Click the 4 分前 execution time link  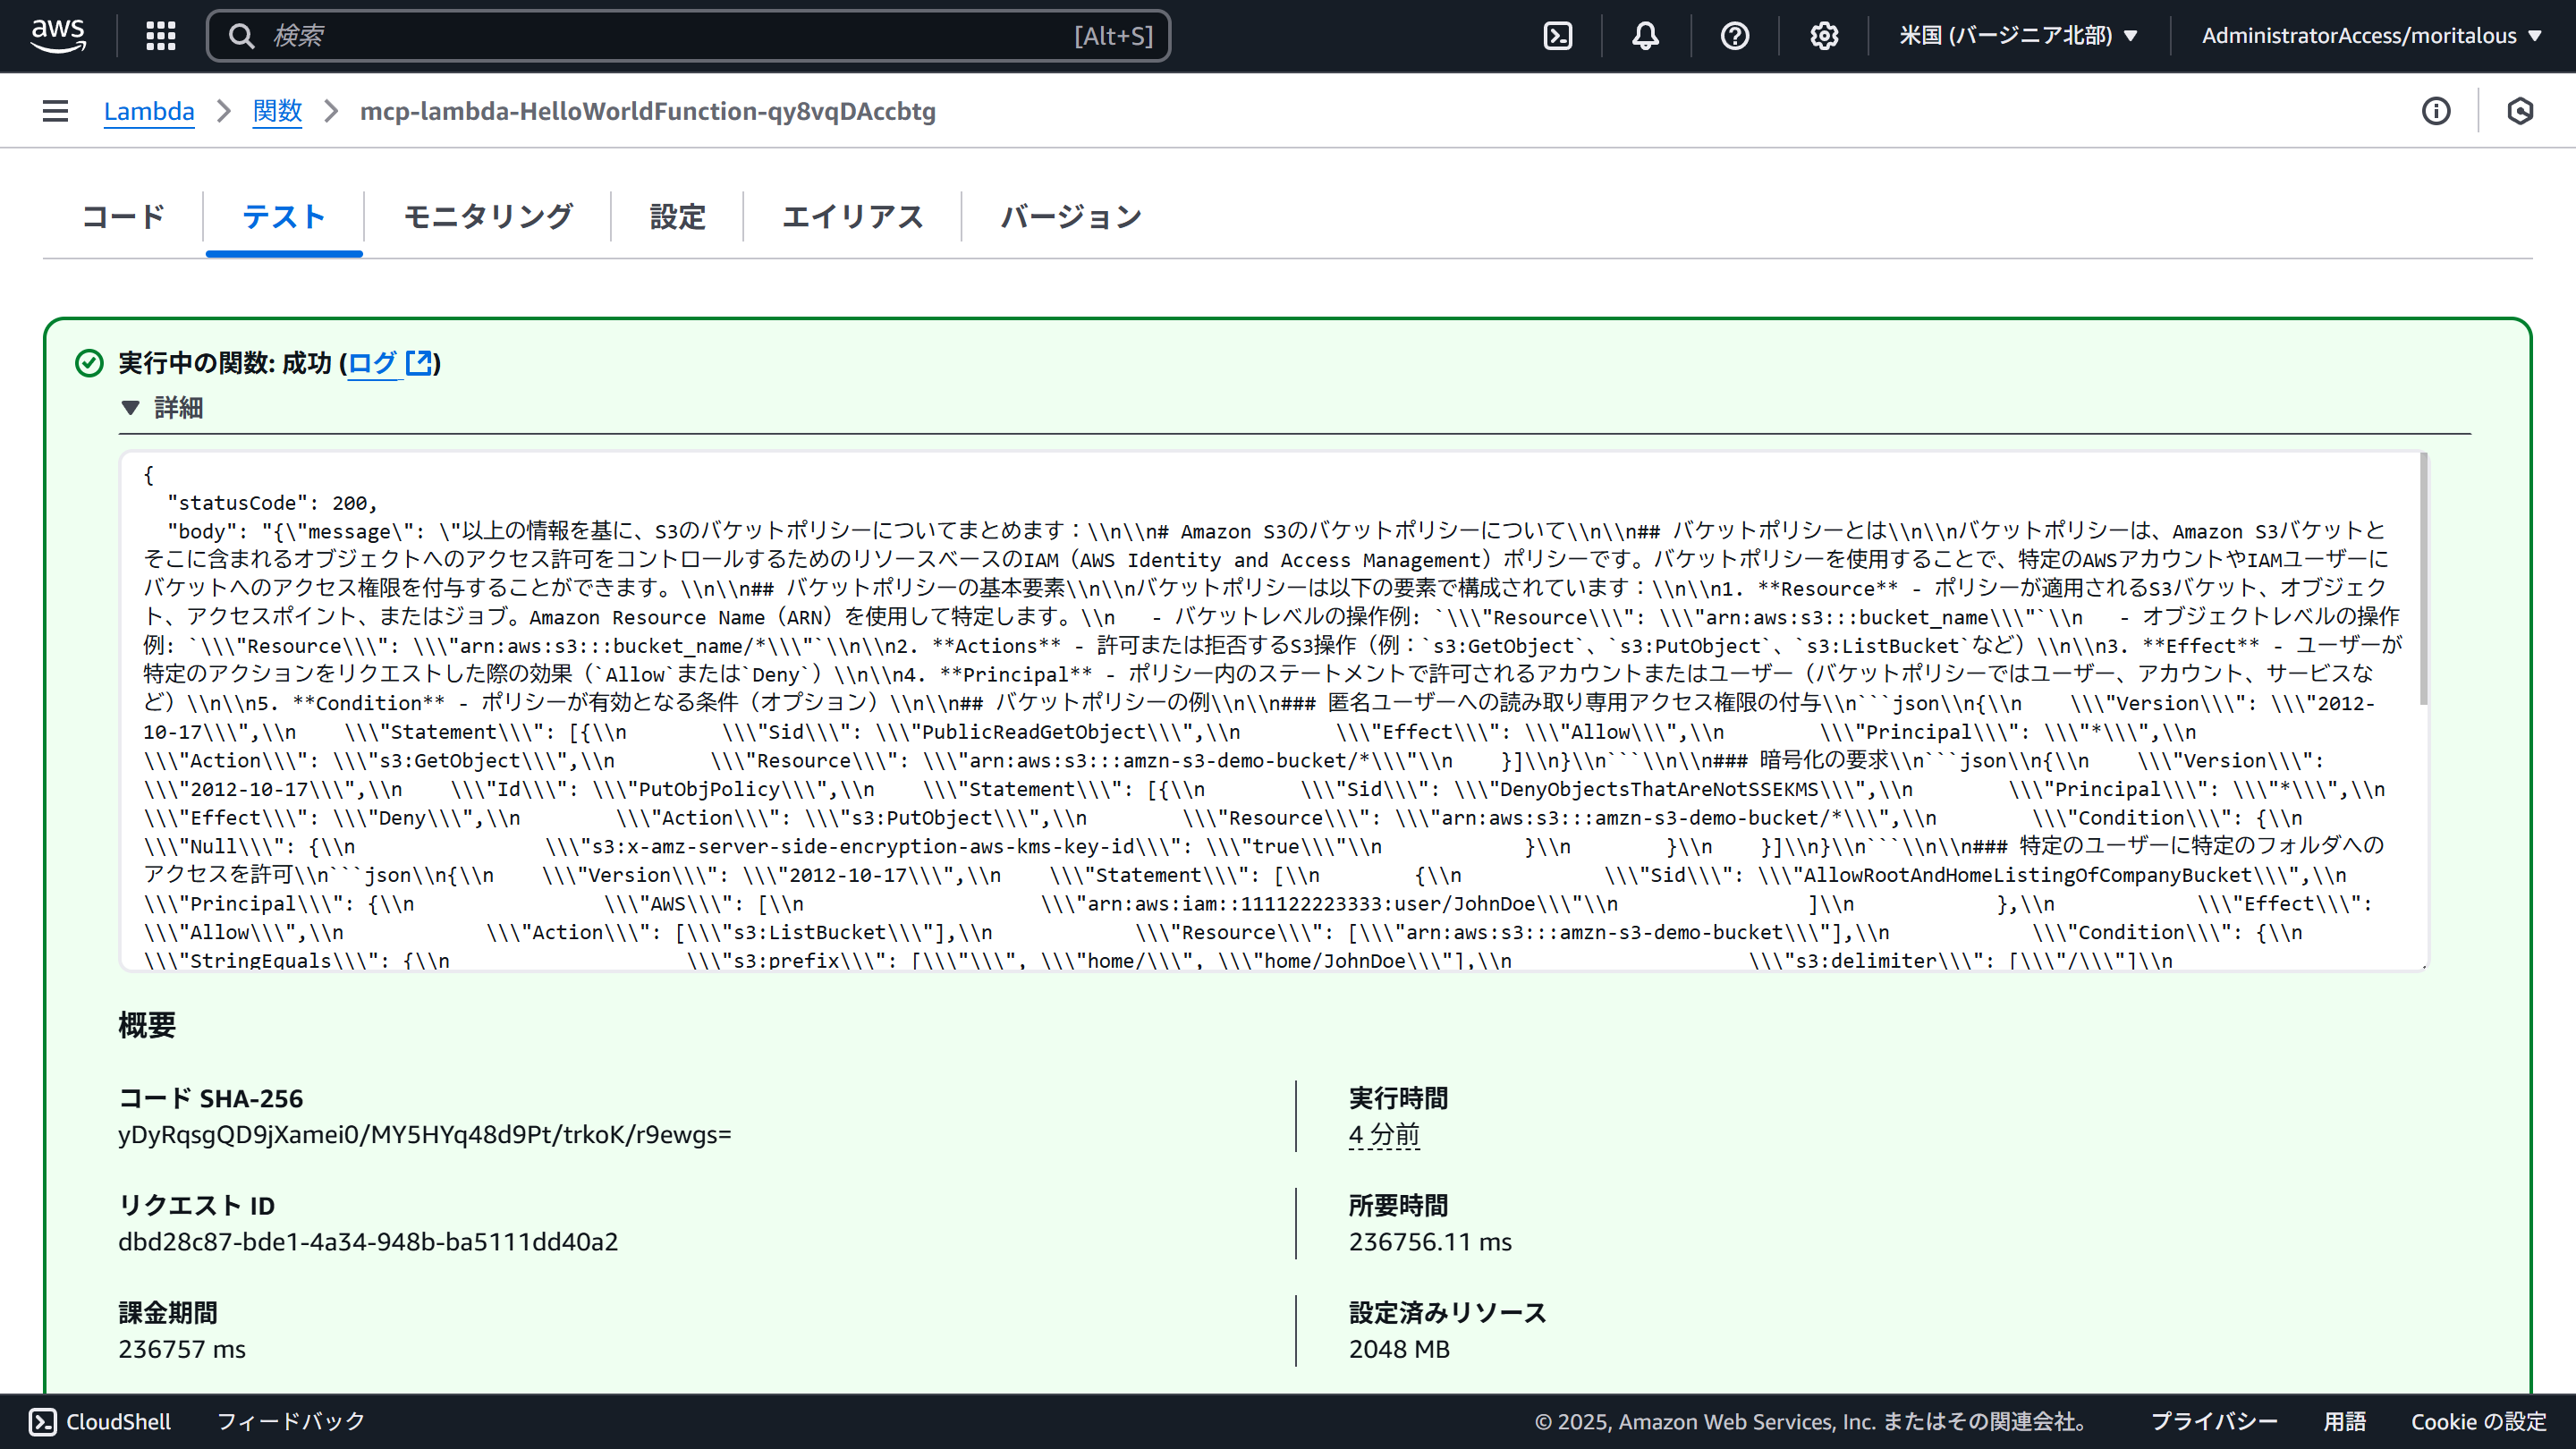click(1384, 1135)
